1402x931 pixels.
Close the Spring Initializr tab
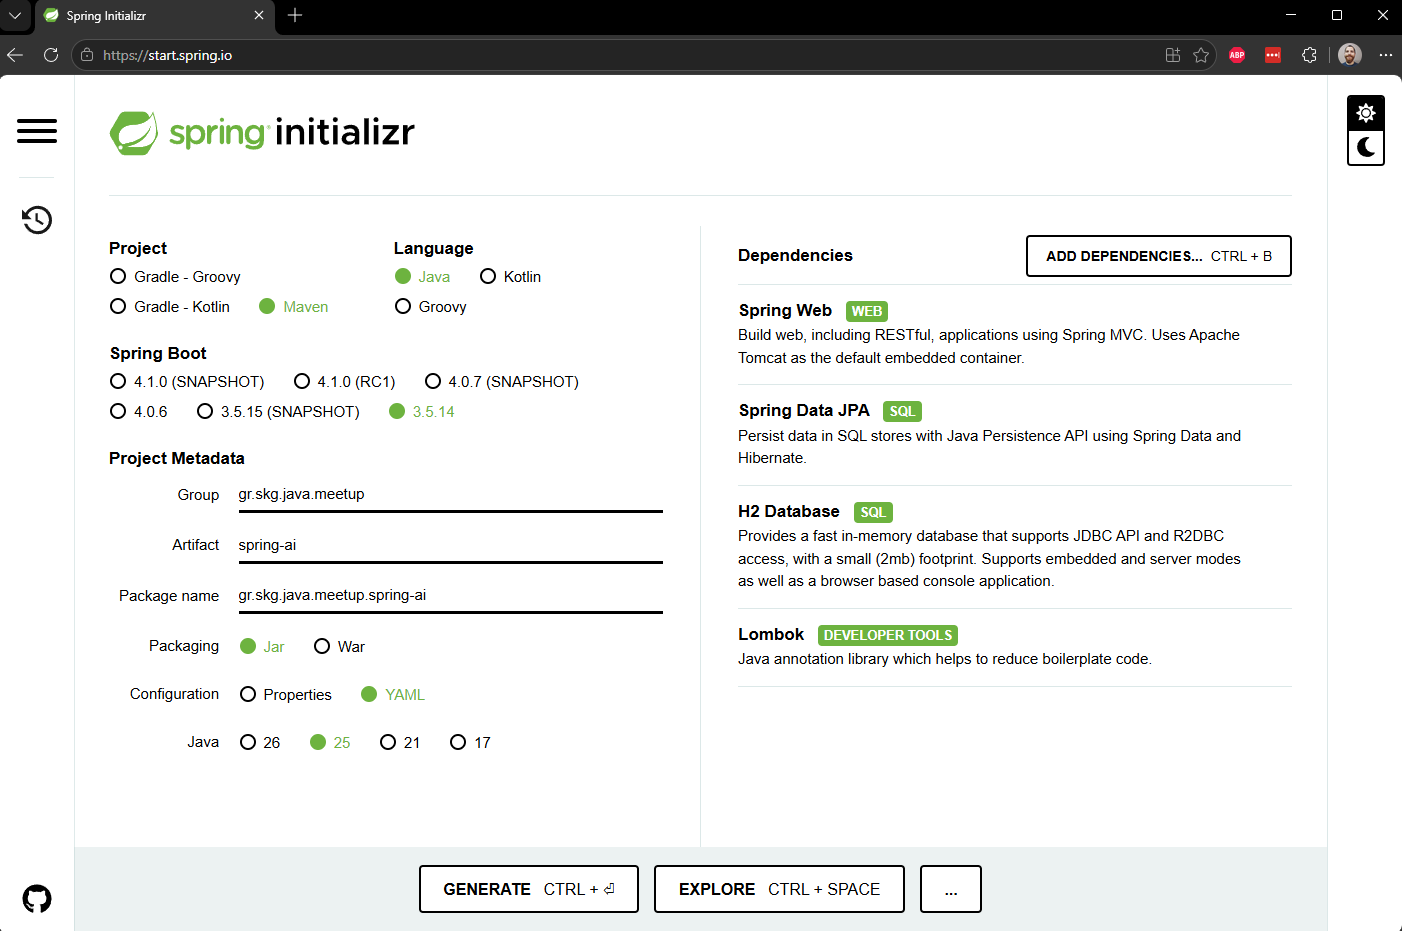[x=259, y=15]
